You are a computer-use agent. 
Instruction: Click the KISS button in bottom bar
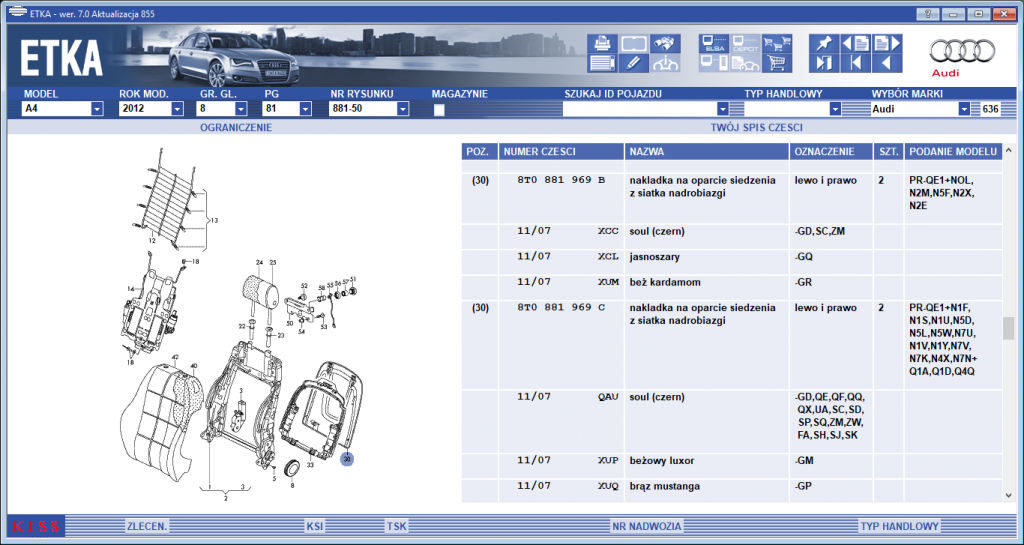click(x=36, y=526)
